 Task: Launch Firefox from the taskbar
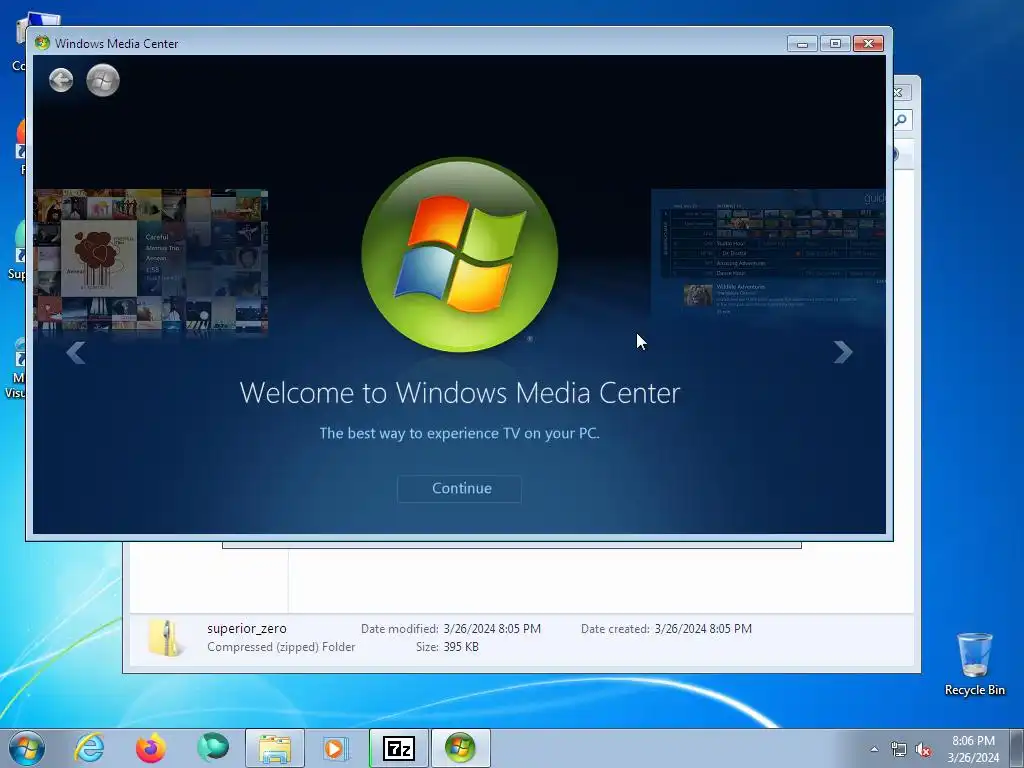point(150,748)
